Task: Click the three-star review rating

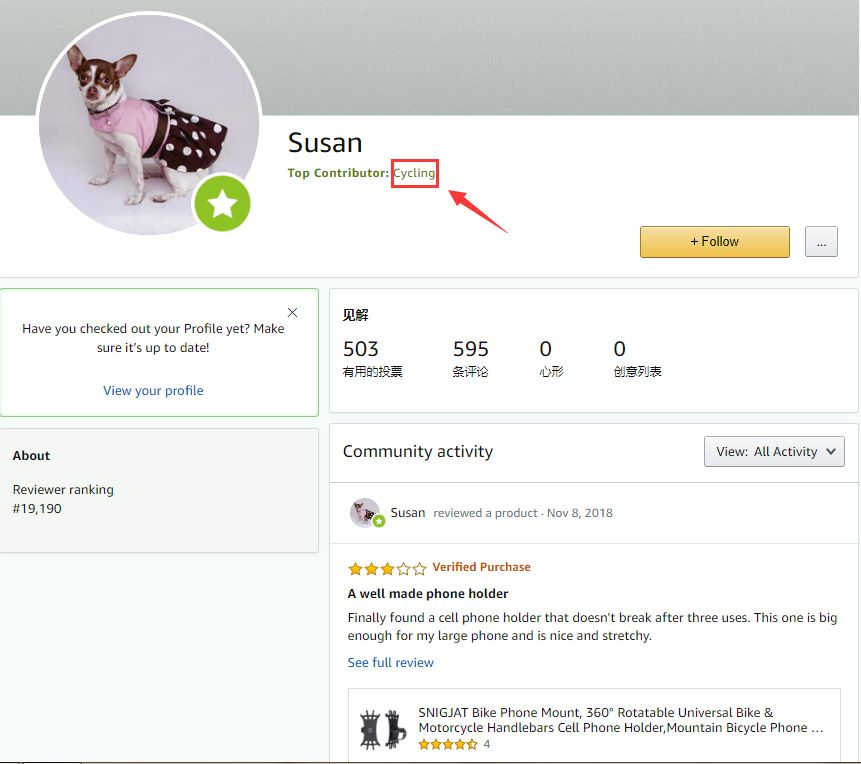Action: (x=387, y=568)
